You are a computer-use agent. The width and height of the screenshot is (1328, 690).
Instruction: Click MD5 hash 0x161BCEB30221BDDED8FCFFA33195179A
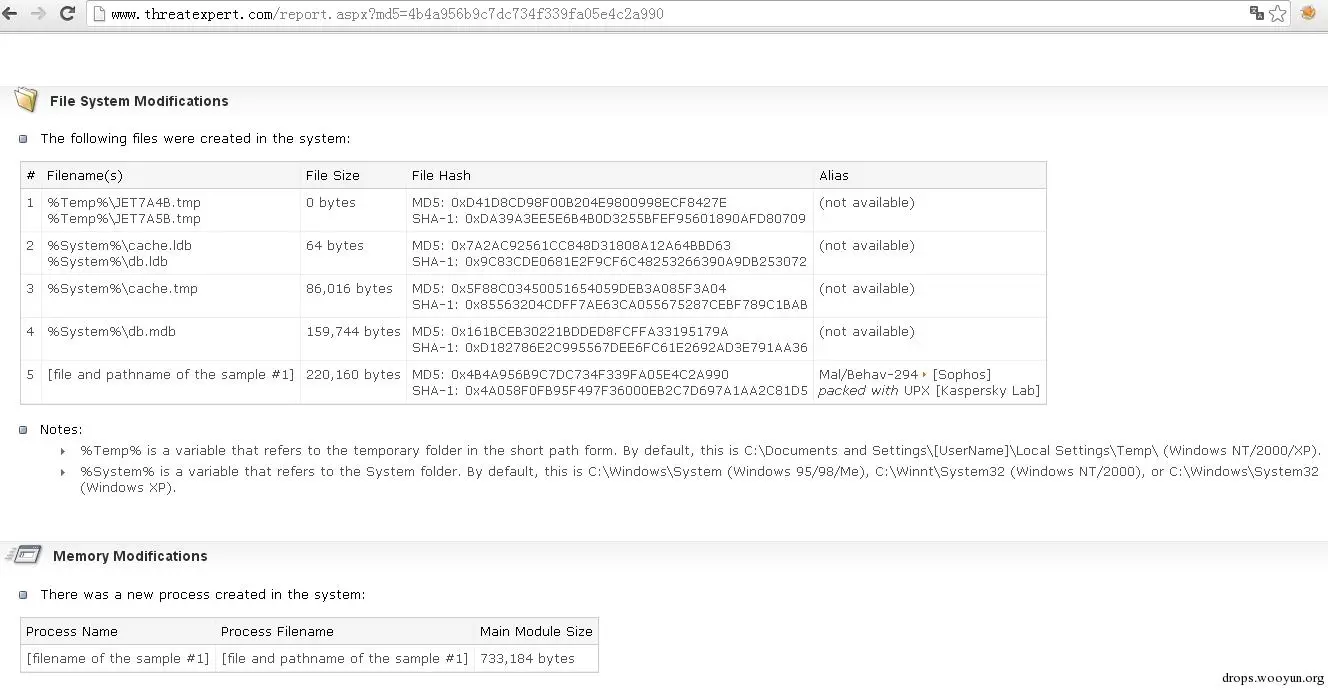(570, 332)
